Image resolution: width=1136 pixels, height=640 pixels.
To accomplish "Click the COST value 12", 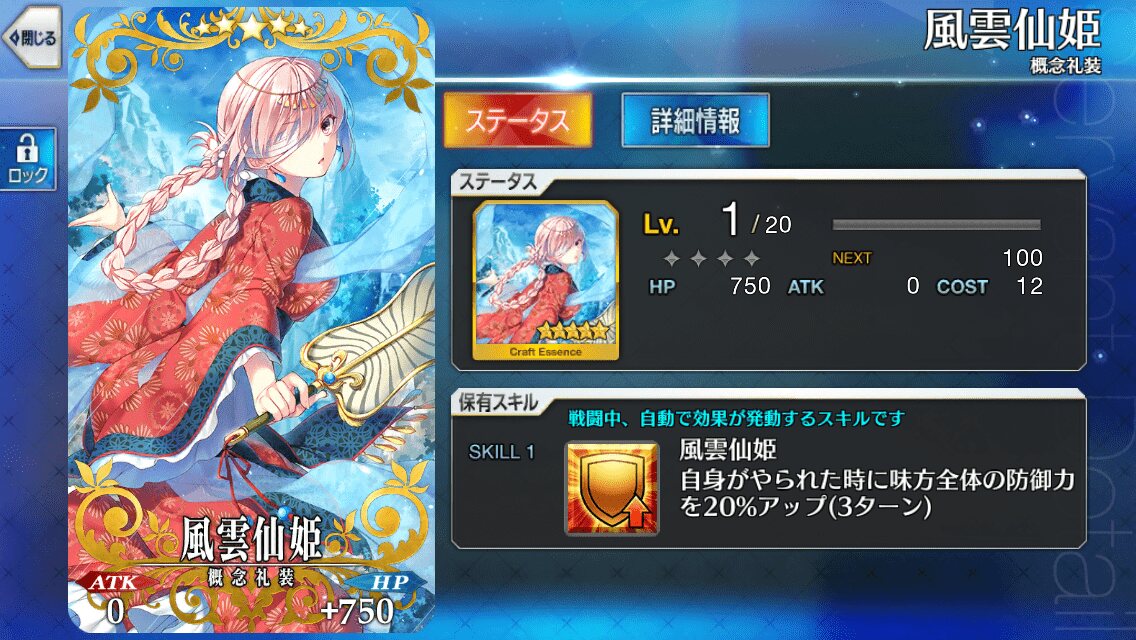I will [x=1030, y=286].
